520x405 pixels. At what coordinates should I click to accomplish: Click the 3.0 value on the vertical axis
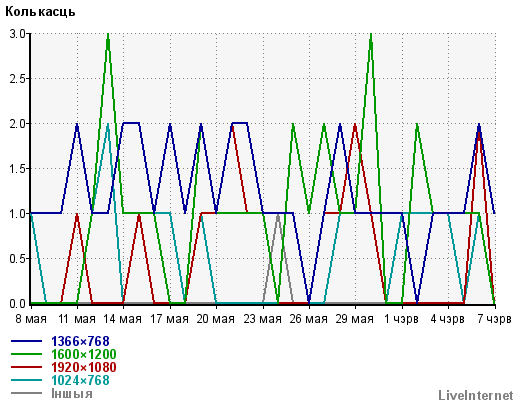click(x=17, y=34)
